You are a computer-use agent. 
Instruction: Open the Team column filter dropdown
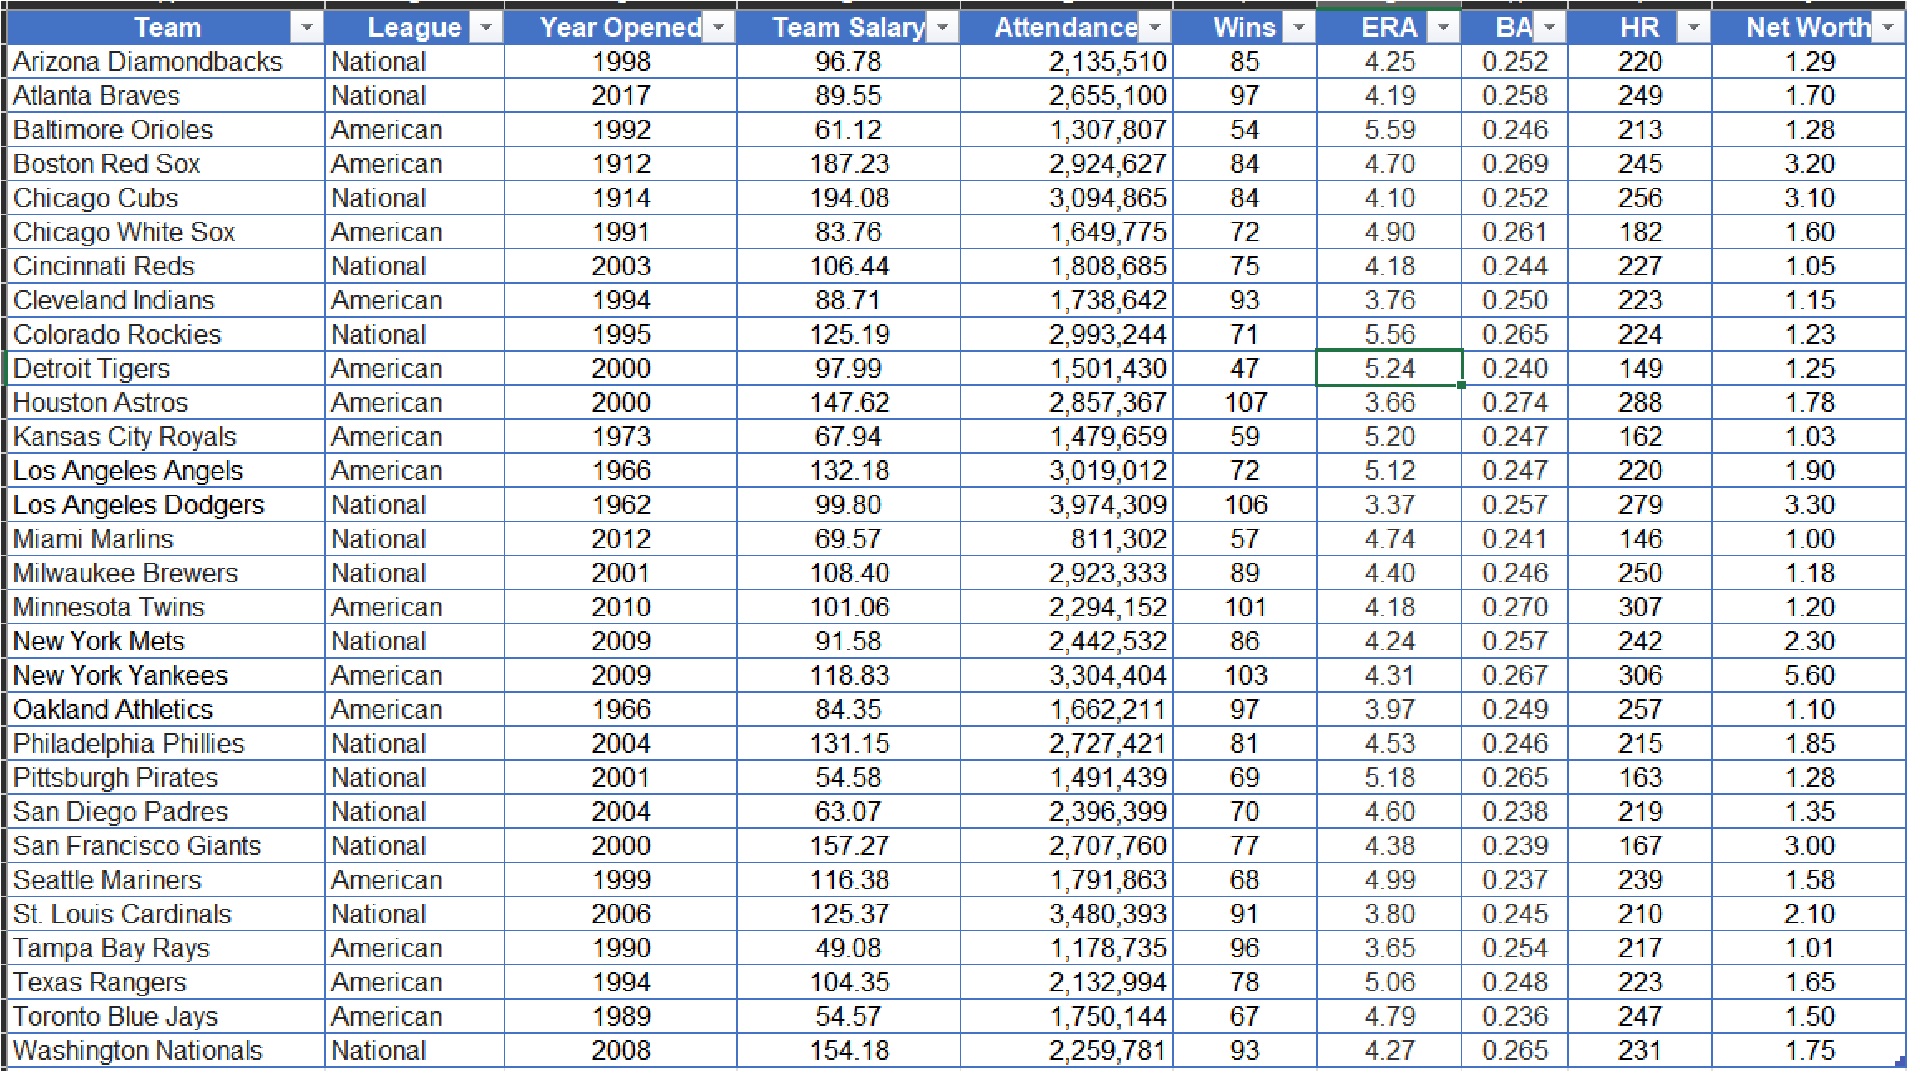pos(307,28)
